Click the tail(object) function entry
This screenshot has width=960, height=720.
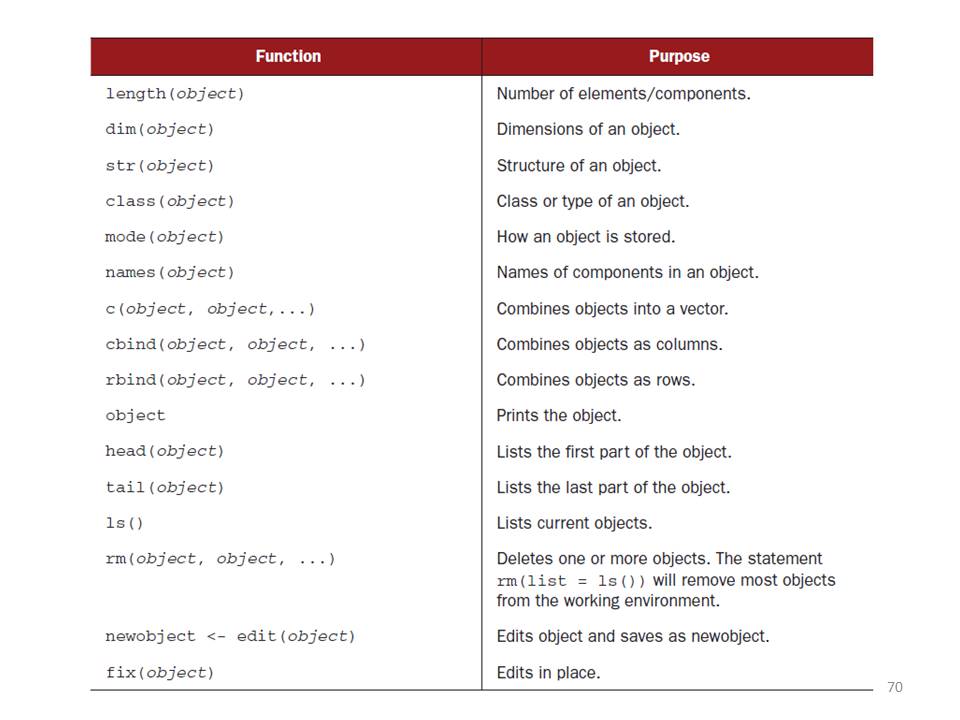click(x=165, y=488)
